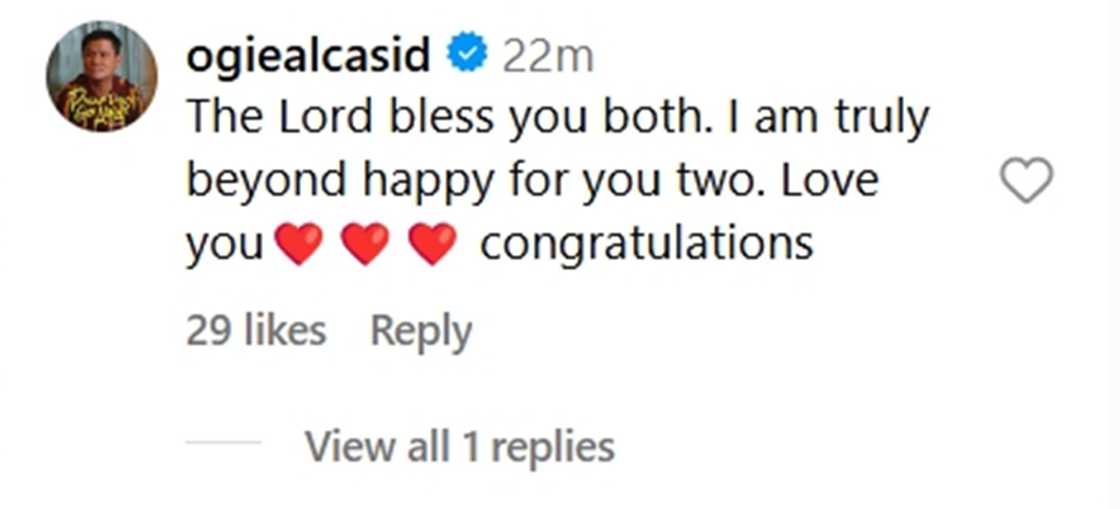This screenshot has height=509, width=1120.
Task: Reply to ogiealcasid's comment
Action: click(x=421, y=331)
